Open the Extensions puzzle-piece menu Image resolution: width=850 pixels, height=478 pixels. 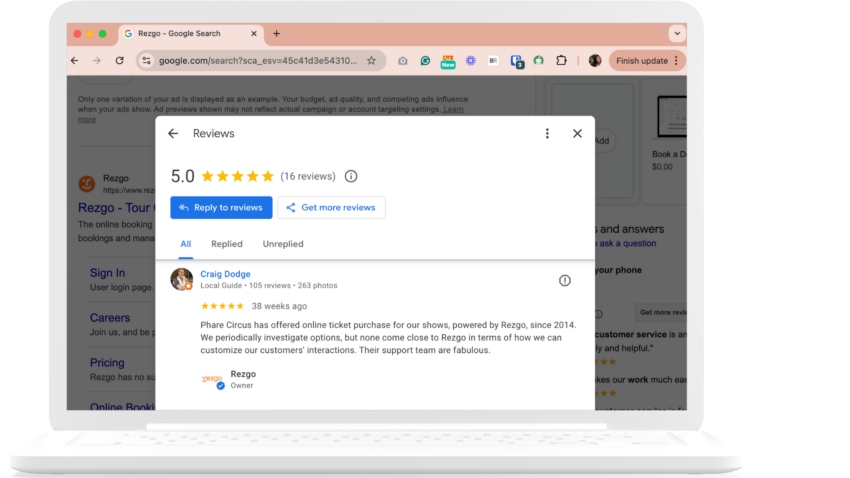click(561, 61)
